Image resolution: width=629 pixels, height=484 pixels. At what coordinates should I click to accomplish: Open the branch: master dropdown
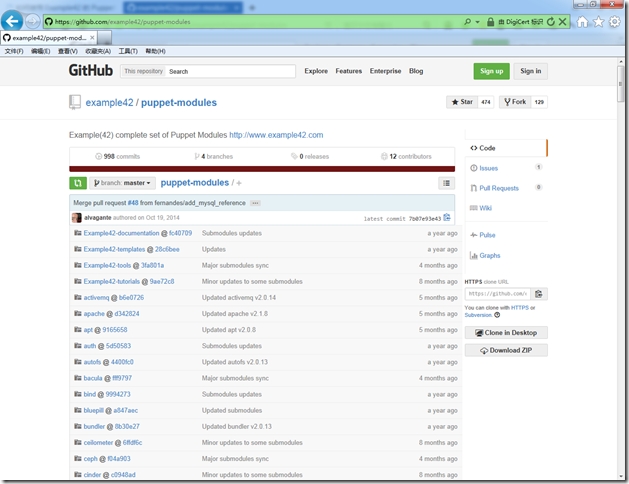pos(122,183)
